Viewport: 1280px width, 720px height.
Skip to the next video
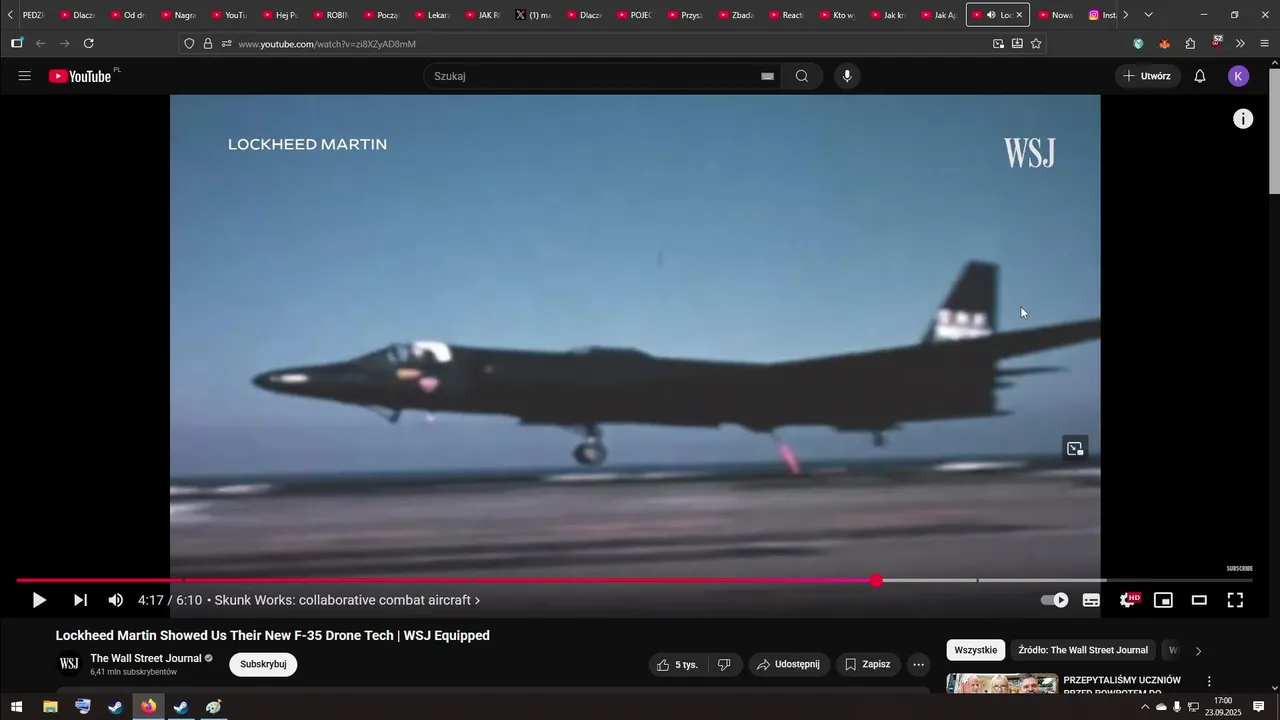[80, 600]
